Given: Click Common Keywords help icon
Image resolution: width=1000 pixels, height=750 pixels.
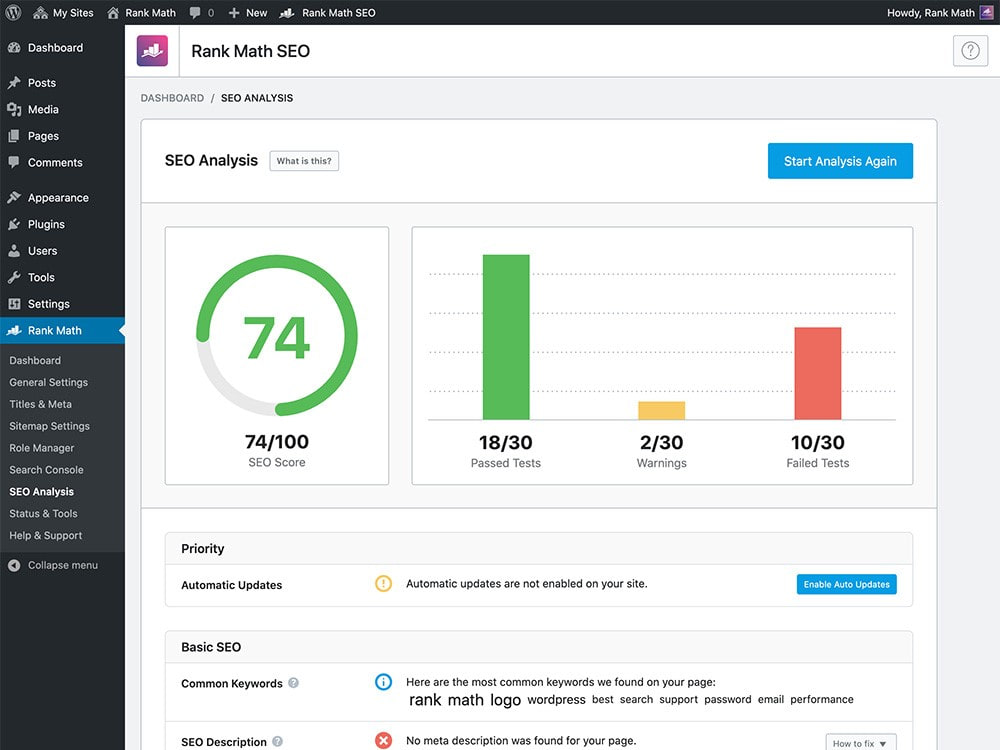Looking at the screenshot, I should tap(293, 683).
